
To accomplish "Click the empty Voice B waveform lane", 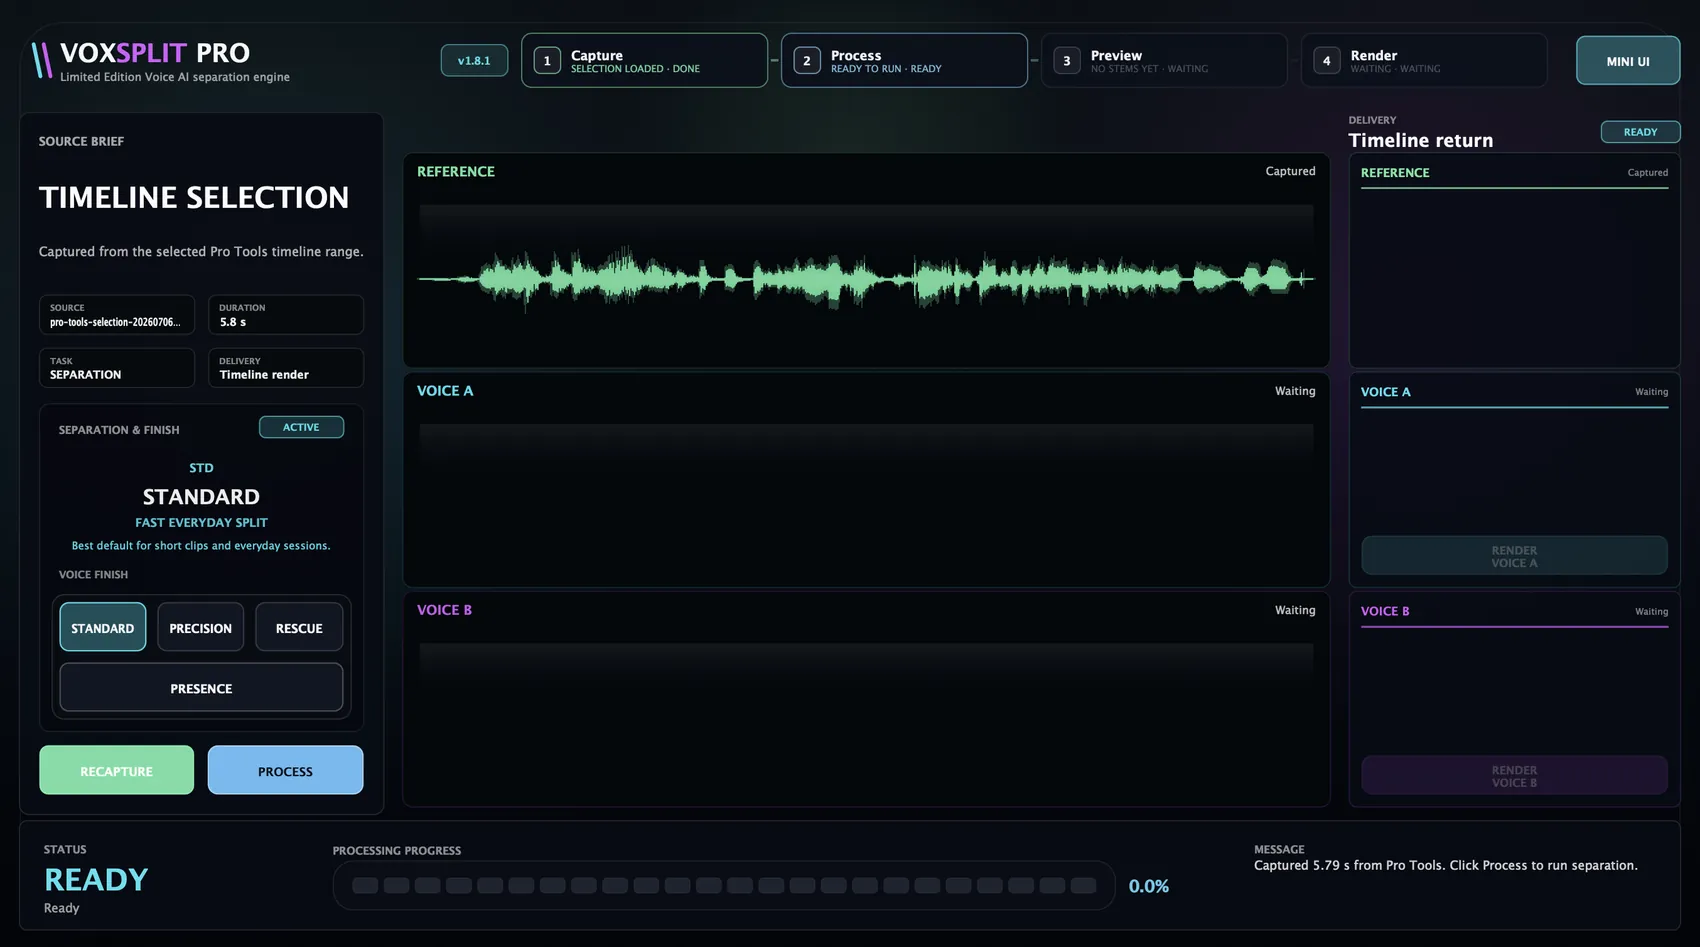I will click(866, 718).
